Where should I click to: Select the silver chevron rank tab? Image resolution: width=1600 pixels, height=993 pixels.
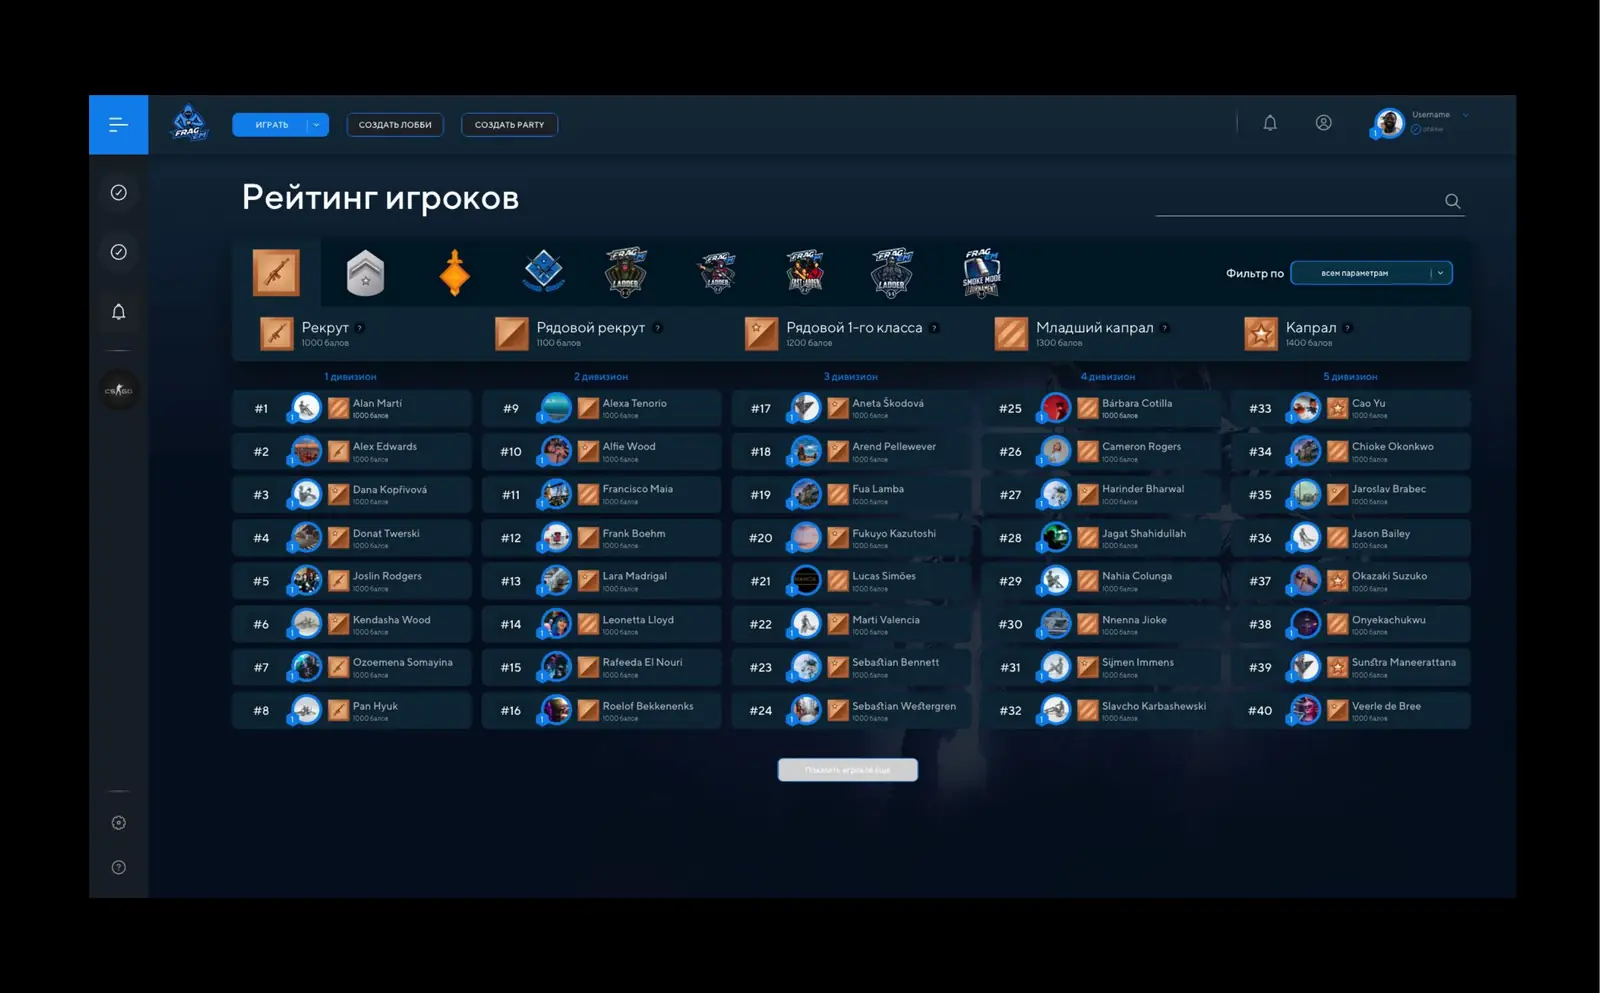tap(365, 273)
